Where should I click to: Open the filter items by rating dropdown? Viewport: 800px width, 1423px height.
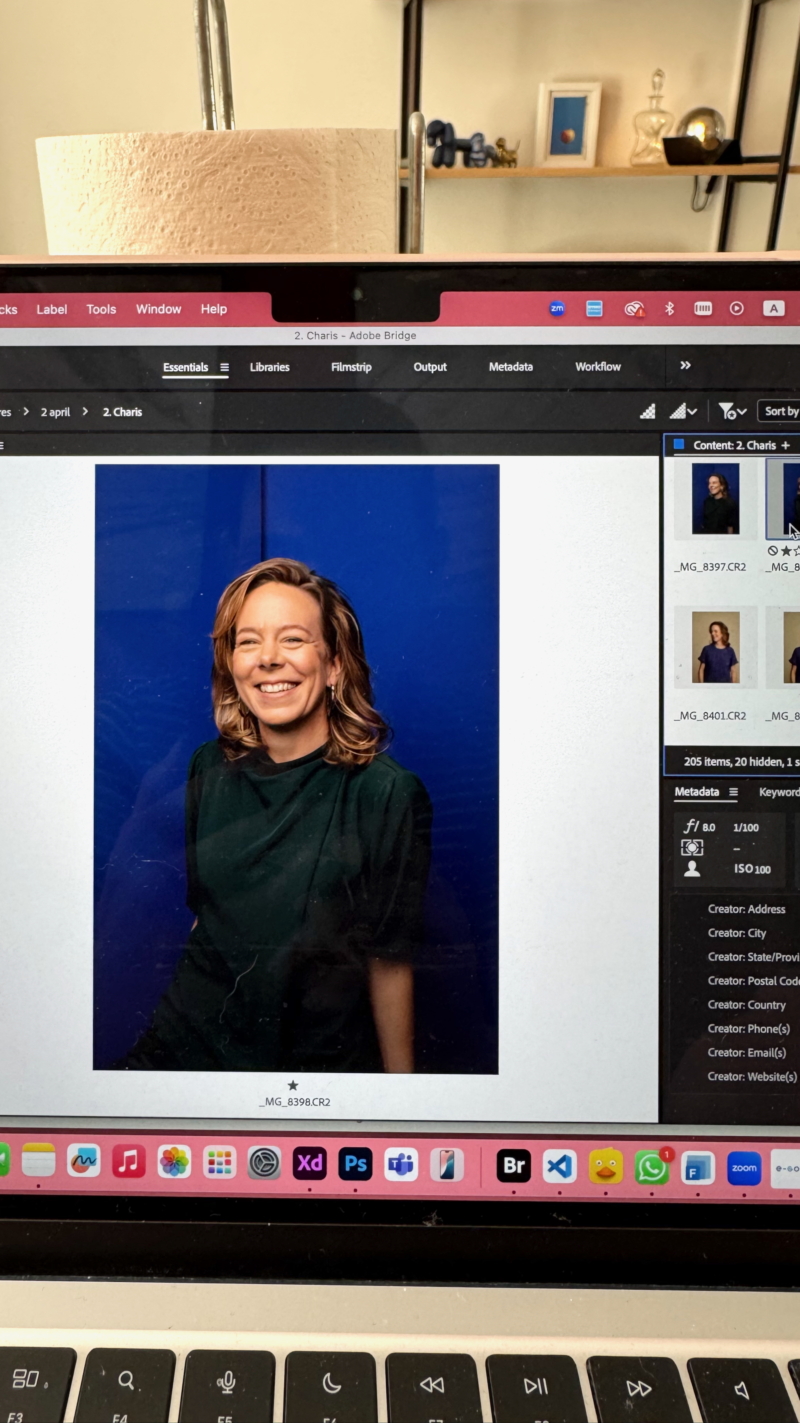point(732,411)
